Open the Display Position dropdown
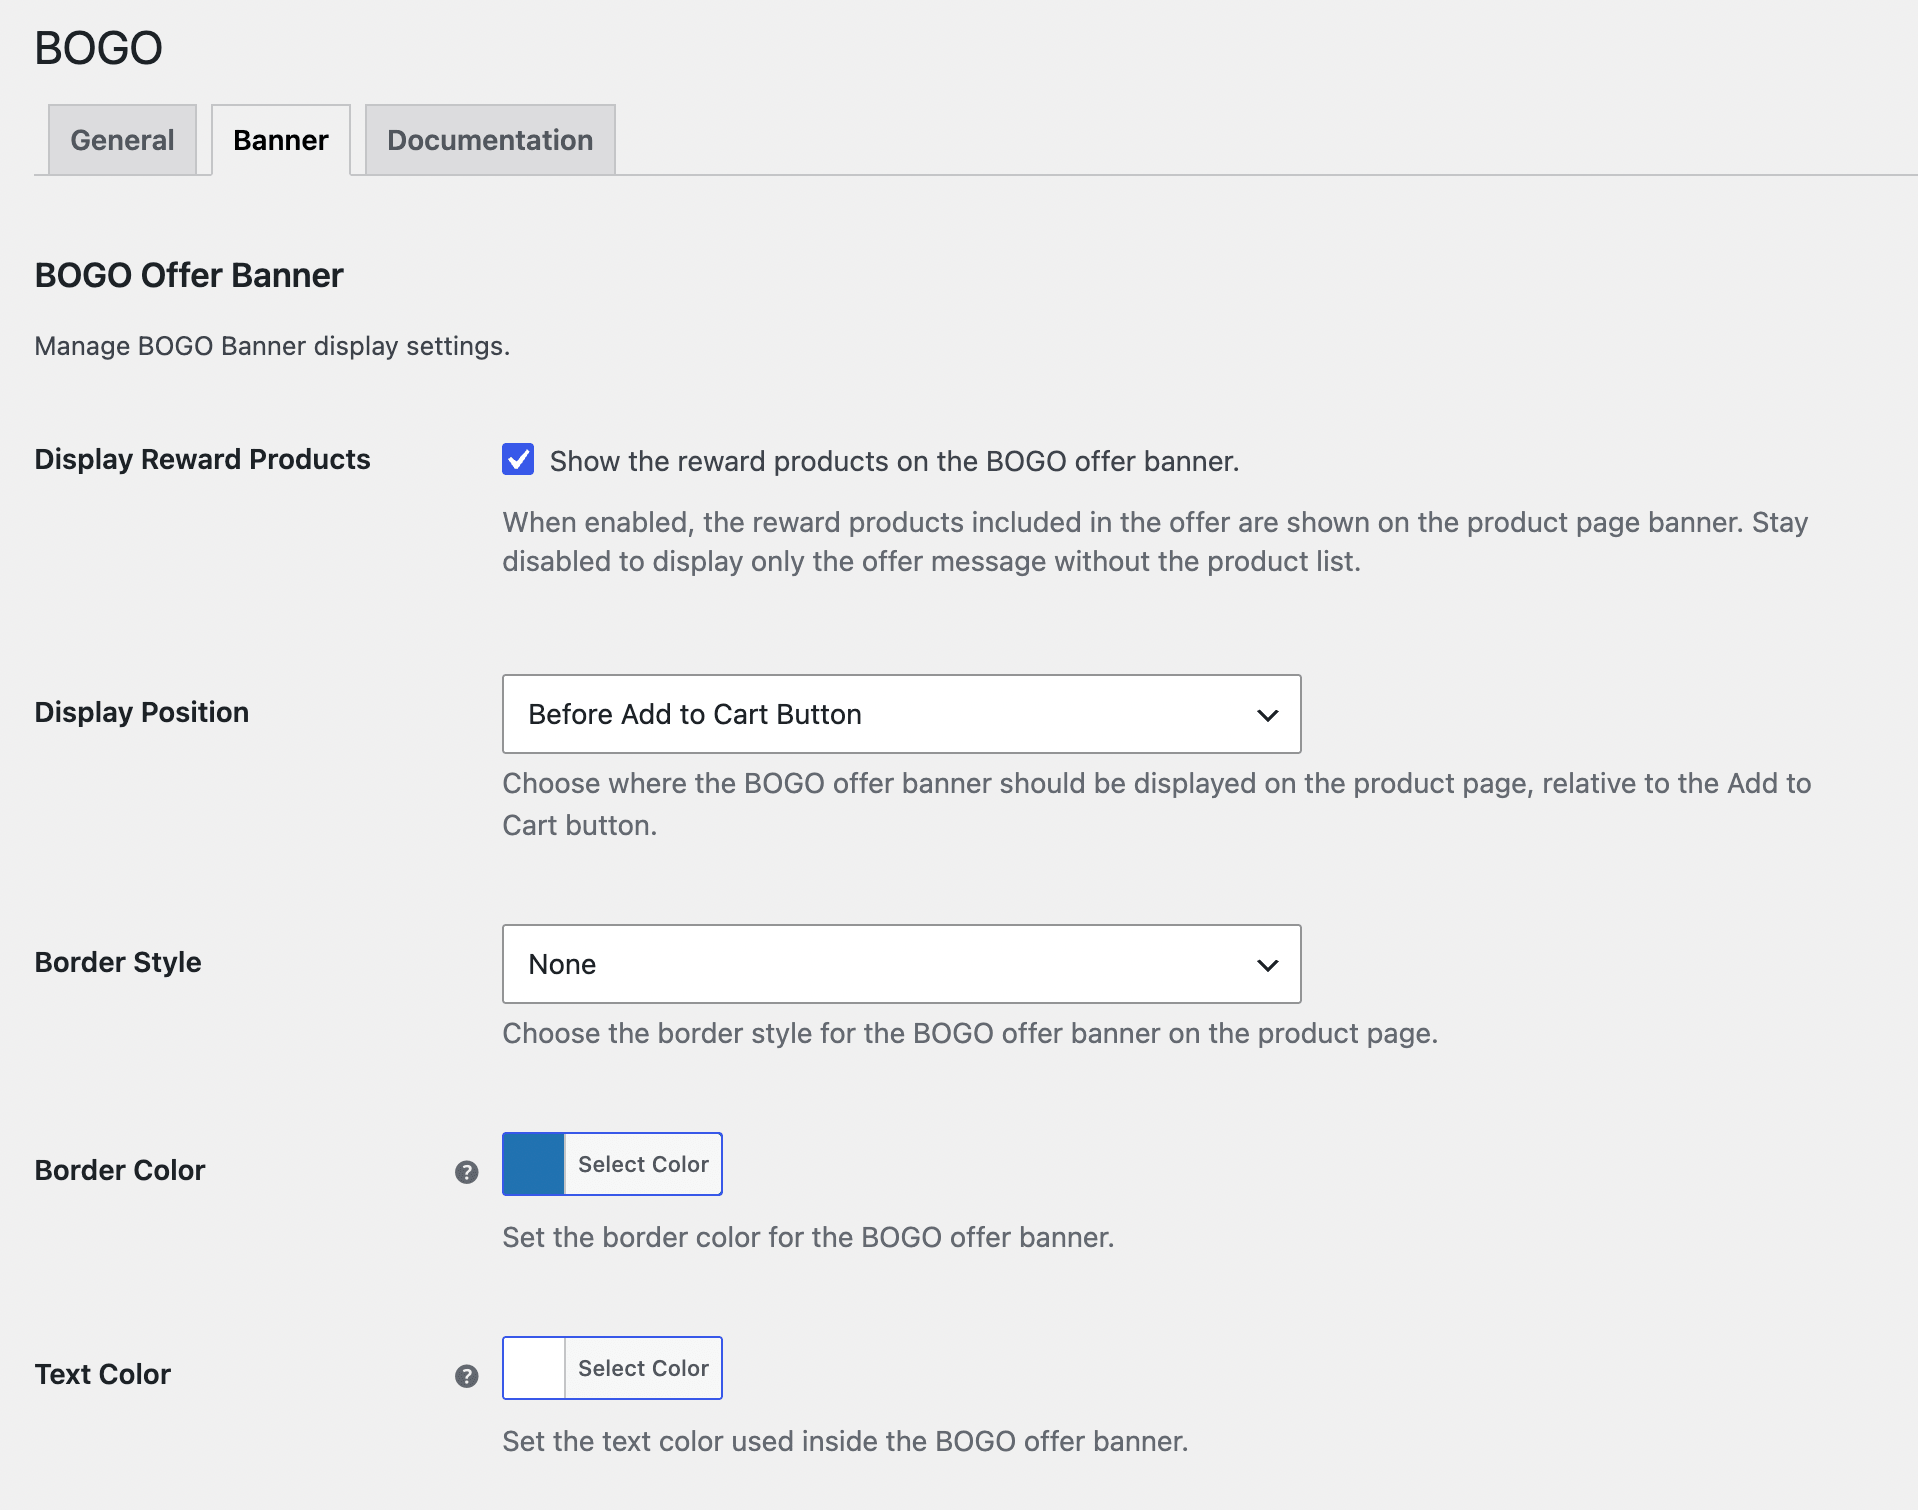This screenshot has height=1510, width=1918. (x=901, y=714)
